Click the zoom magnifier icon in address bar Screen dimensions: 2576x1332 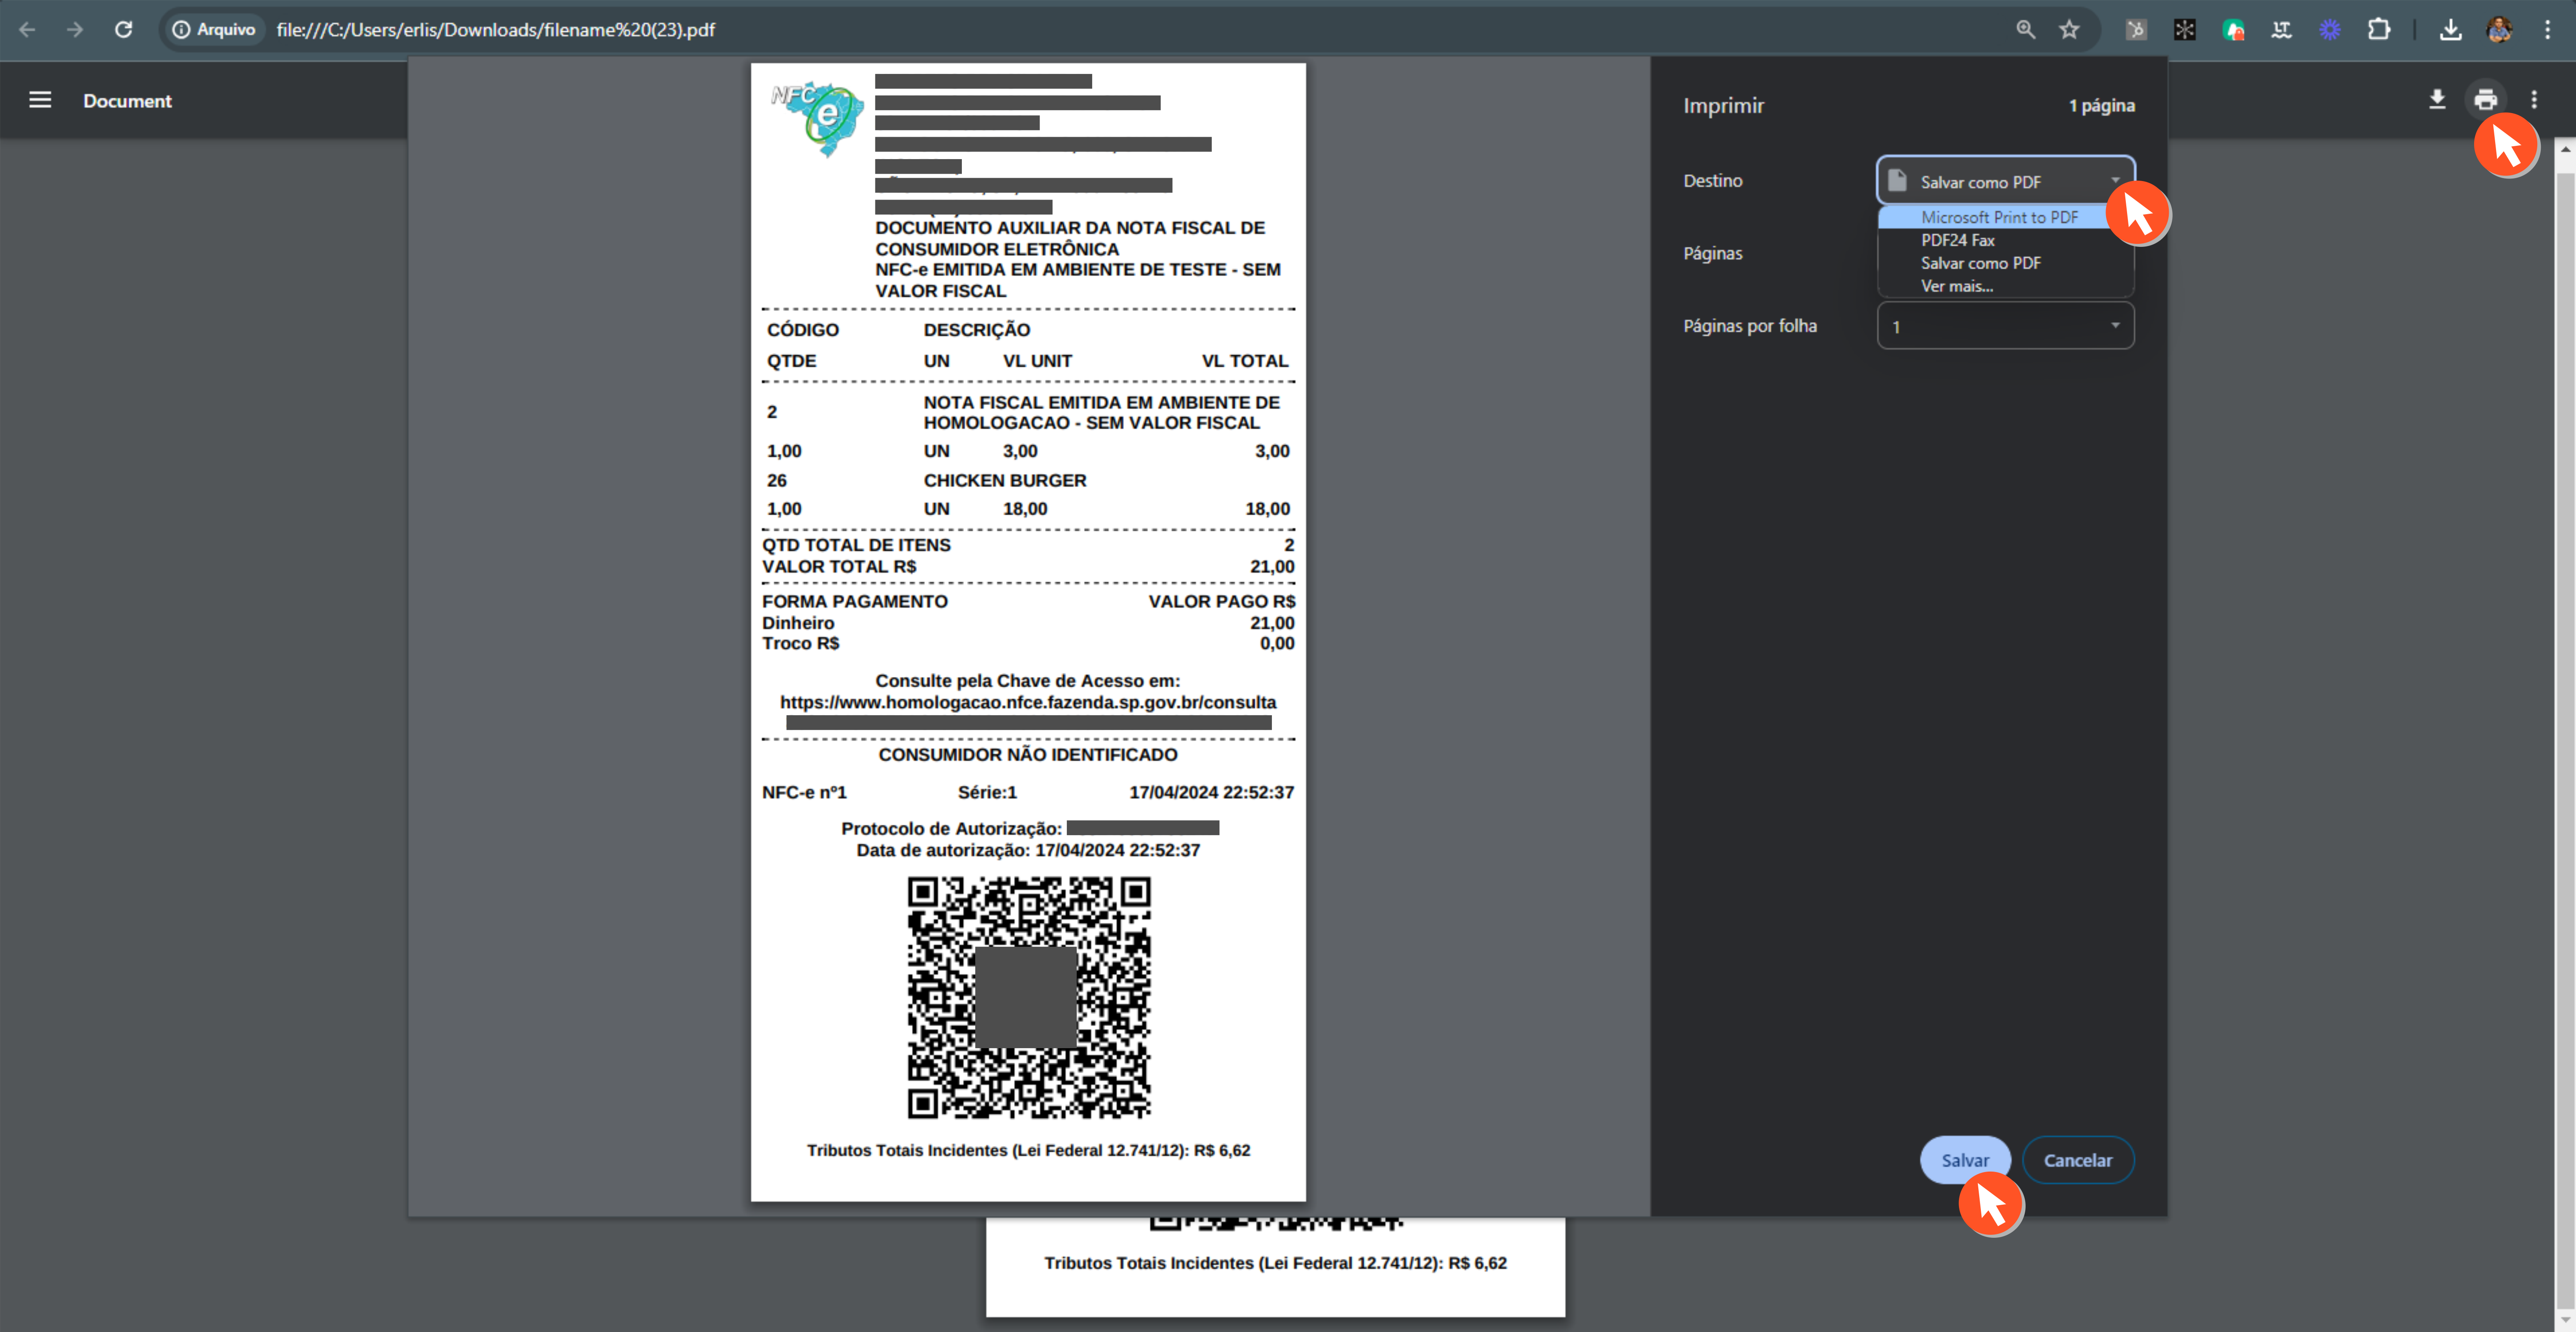tap(2025, 29)
